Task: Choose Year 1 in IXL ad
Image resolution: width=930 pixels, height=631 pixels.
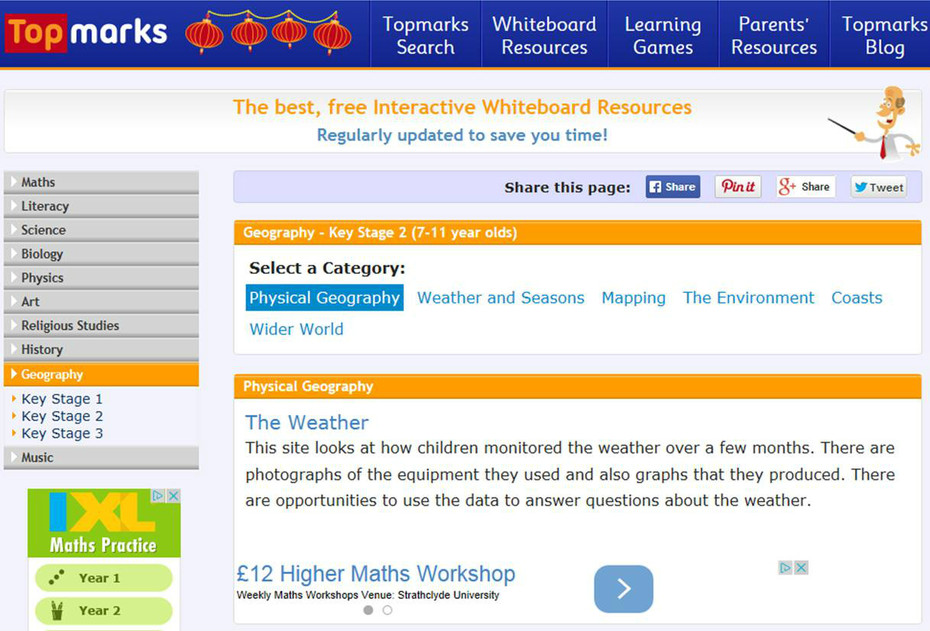Action: pos(104,578)
